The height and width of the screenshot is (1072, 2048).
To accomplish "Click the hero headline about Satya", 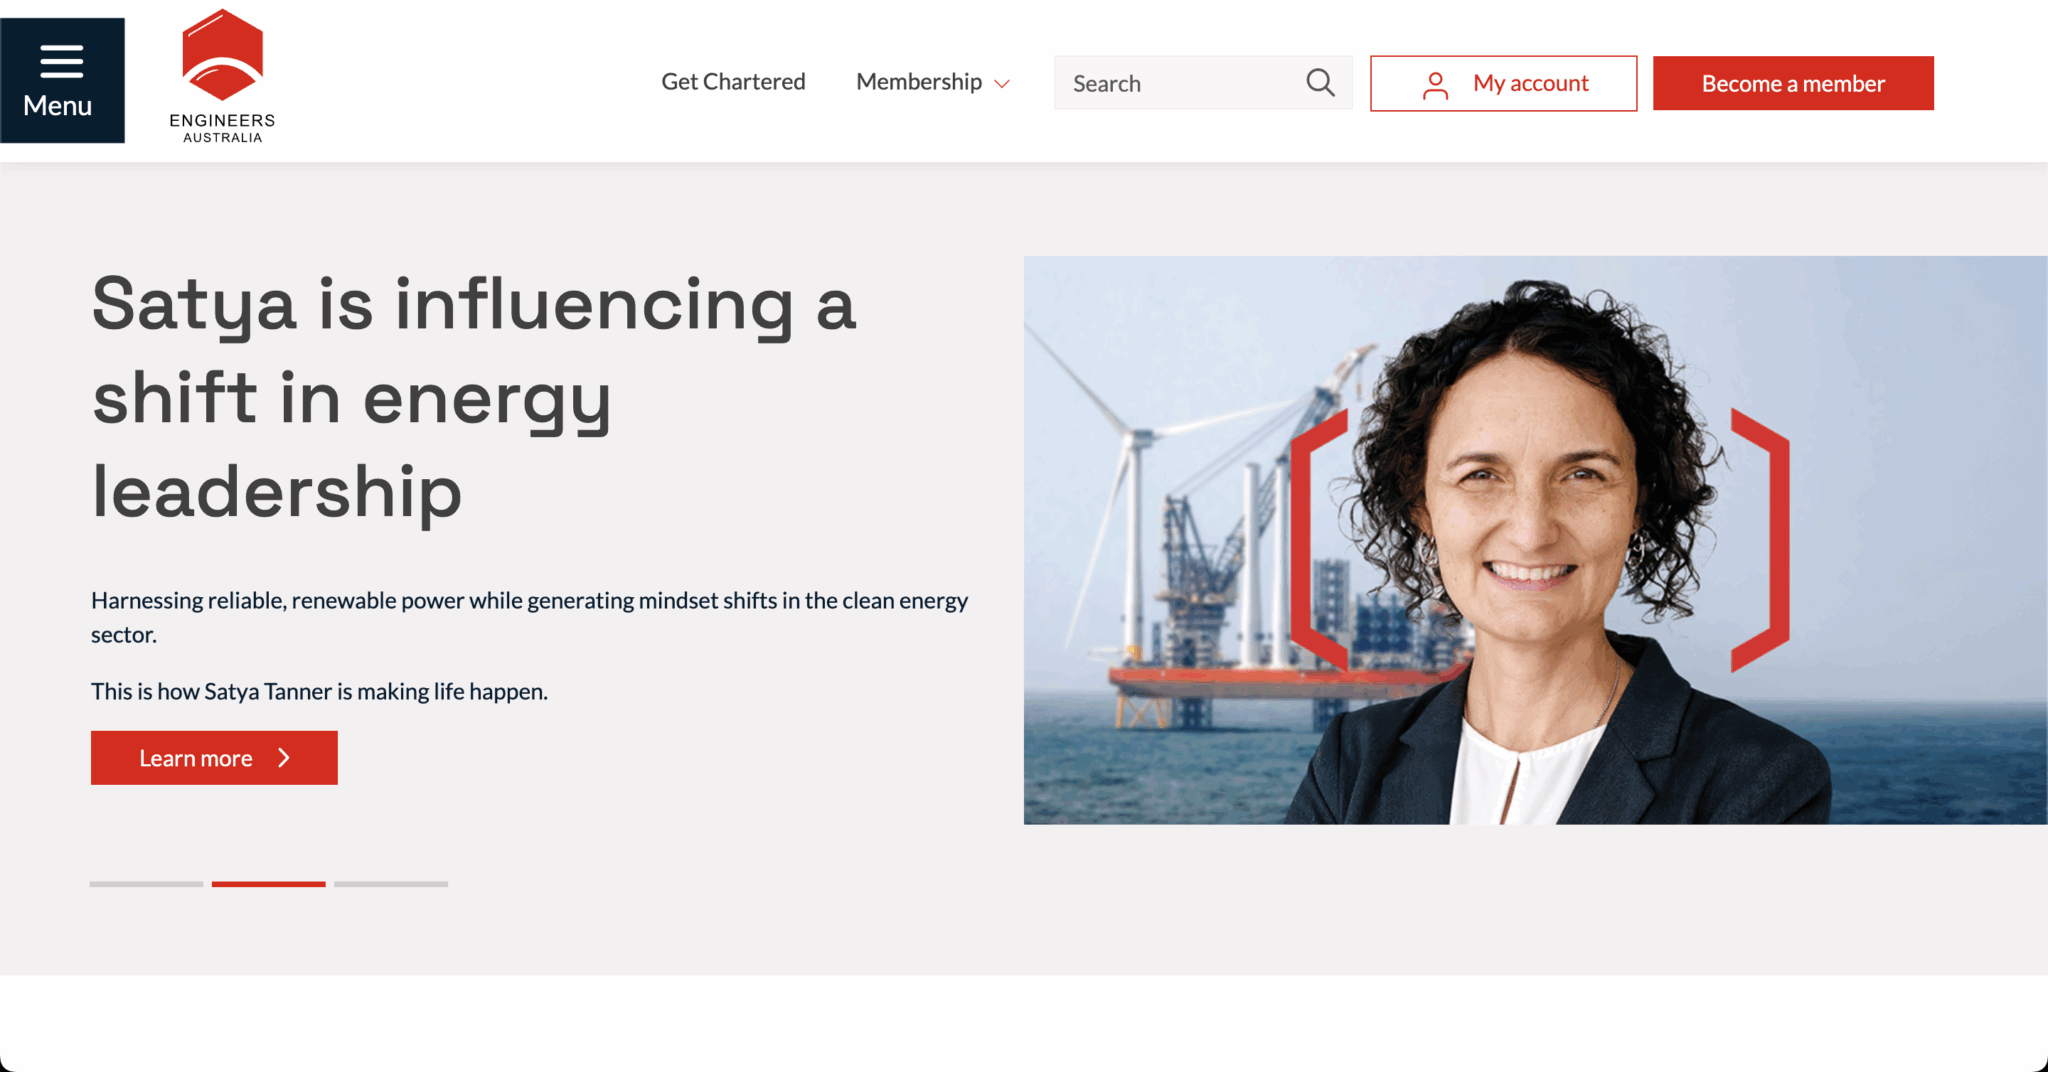I will point(475,398).
